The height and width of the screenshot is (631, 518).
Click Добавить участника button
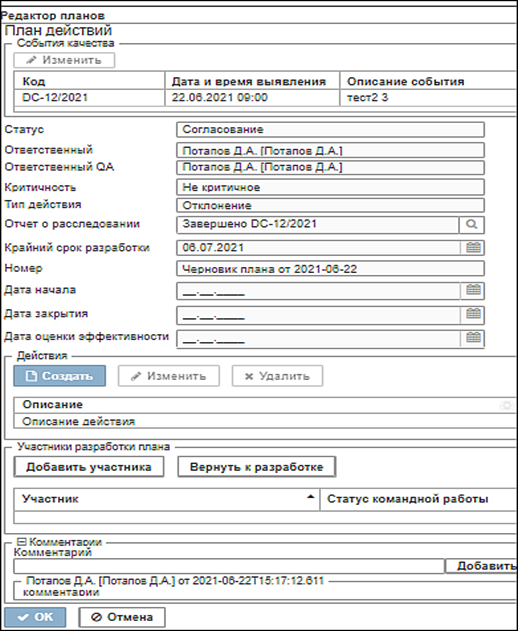pyautogui.click(x=89, y=467)
